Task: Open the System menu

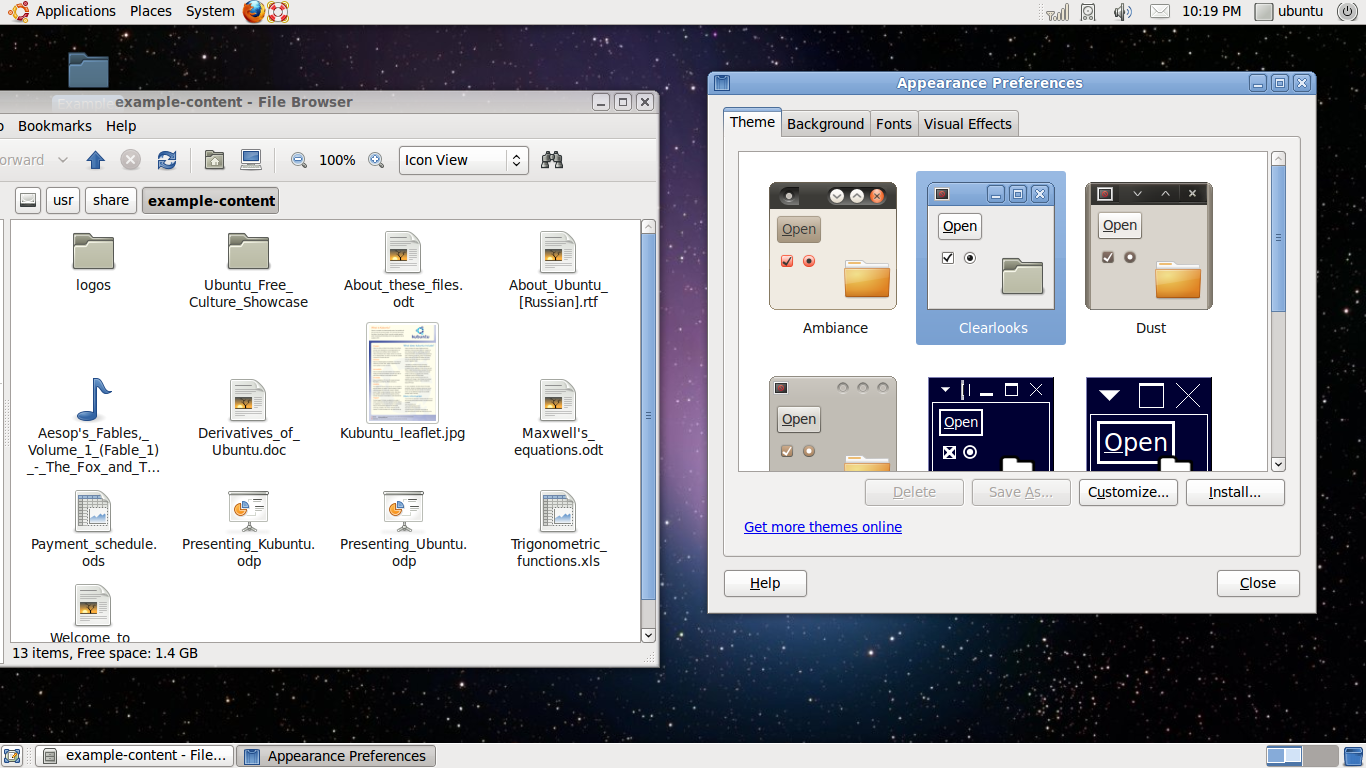Action: click(x=210, y=12)
